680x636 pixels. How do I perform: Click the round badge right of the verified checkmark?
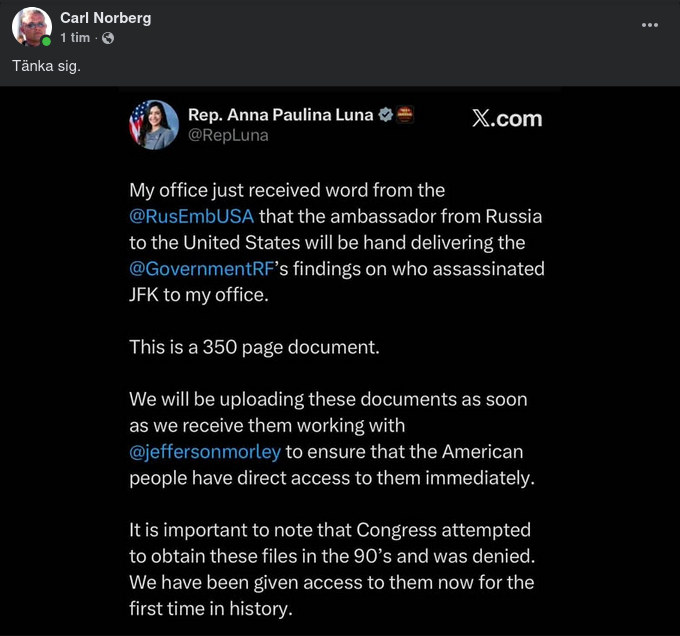click(x=406, y=114)
